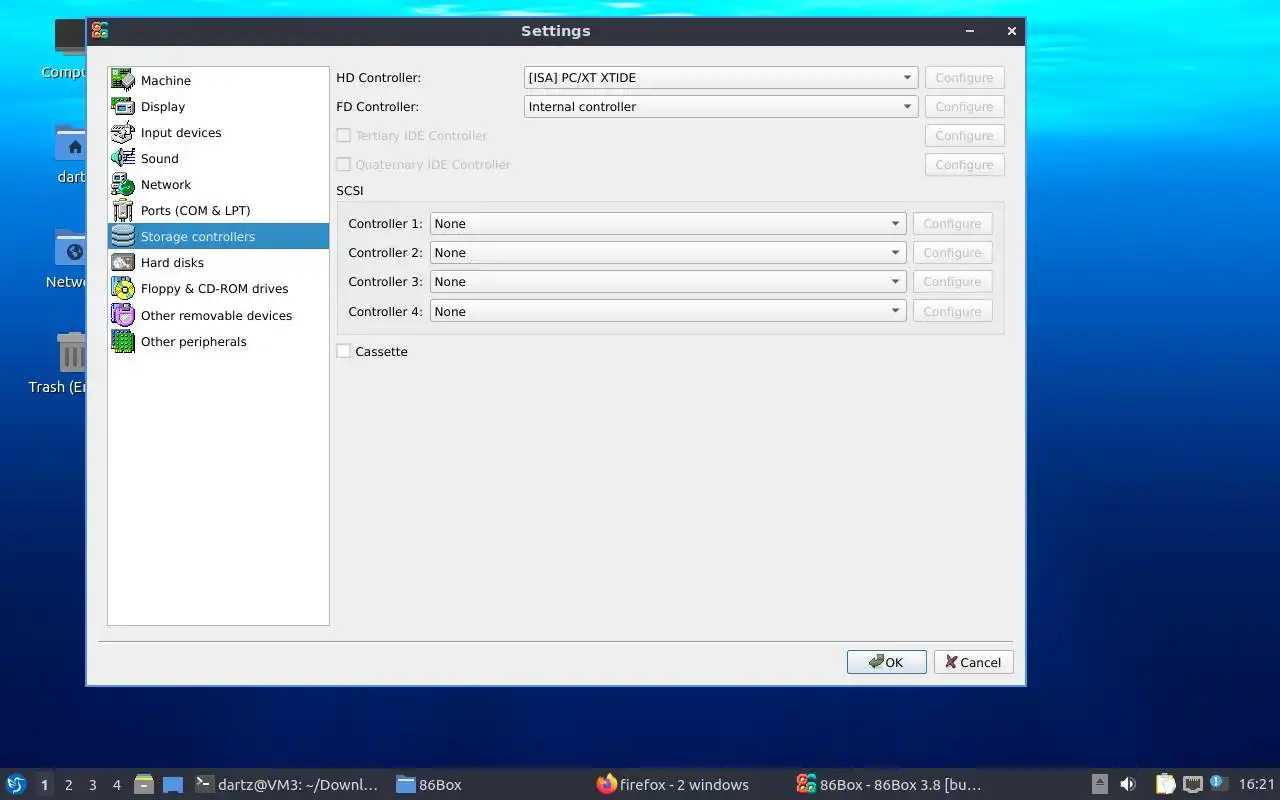
Task: Open Ports (COM & LPT) icon
Action: pyautogui.click(x=123, y=210)
